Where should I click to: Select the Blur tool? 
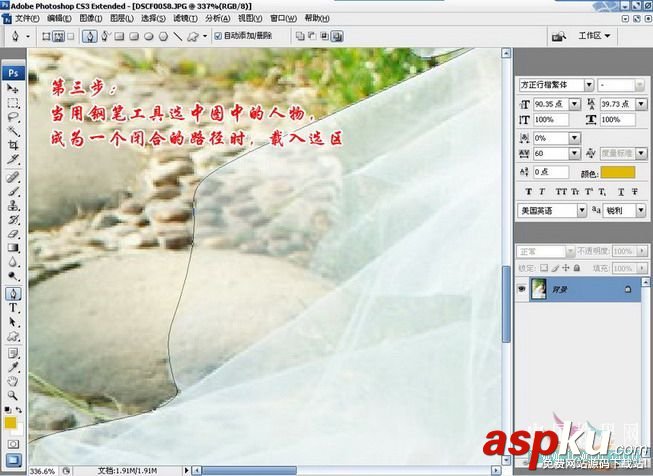pyautogui.click(x=13, y=262)
